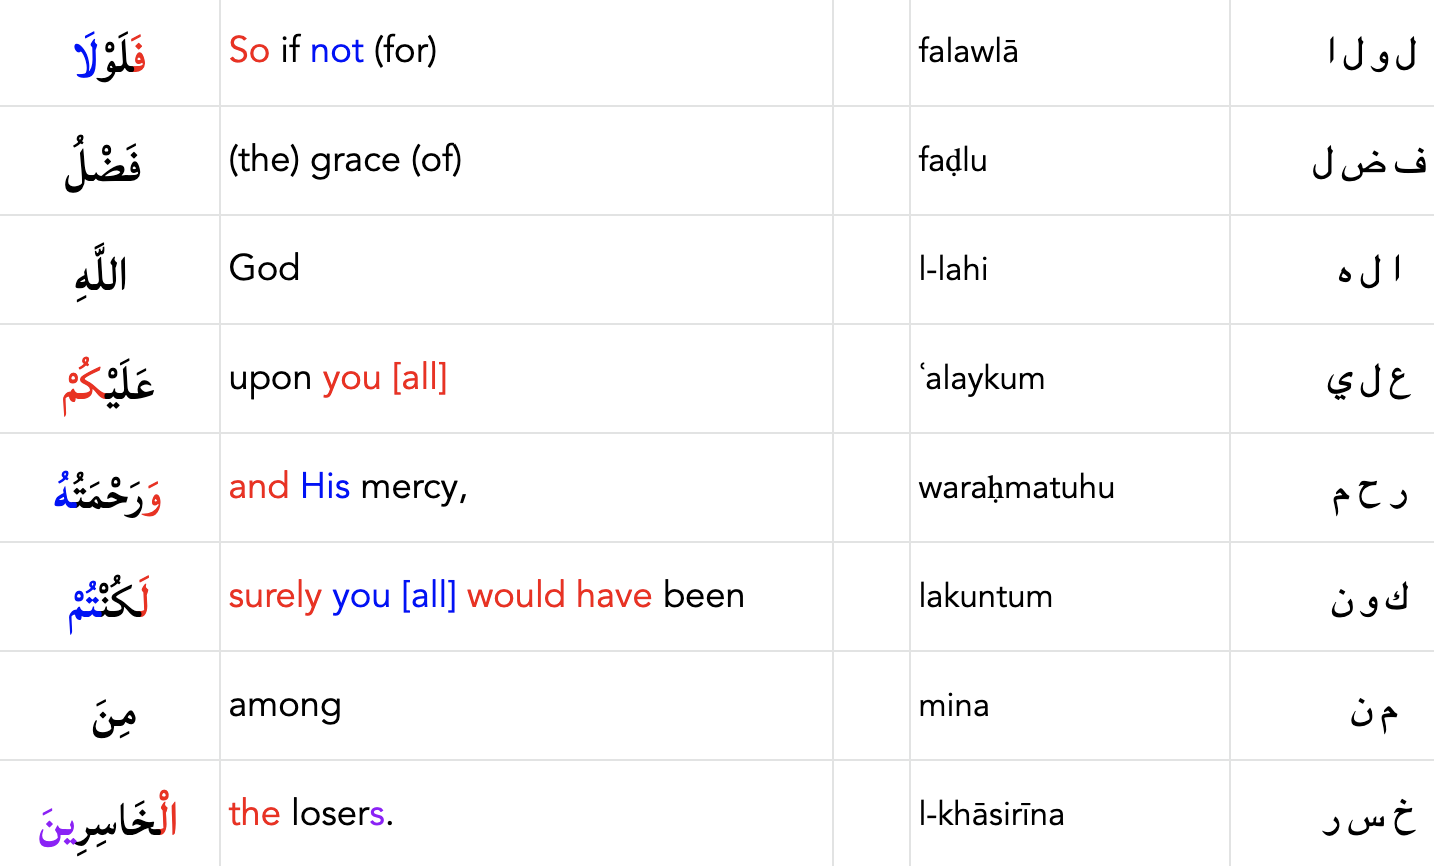Click the Arabic word for 'falawlā'
The width and height of the screenshot is (1434, 866).
(110, 56)
